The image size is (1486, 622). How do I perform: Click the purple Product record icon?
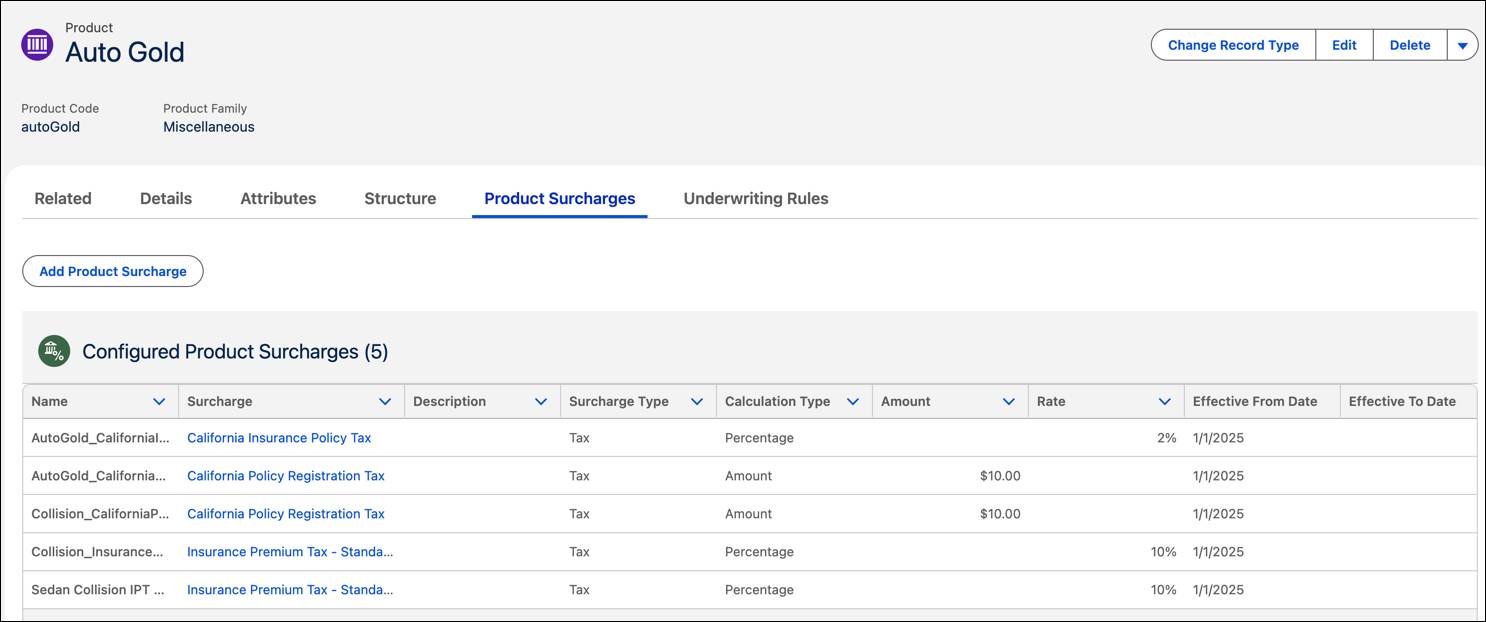[x=37, y=44]
